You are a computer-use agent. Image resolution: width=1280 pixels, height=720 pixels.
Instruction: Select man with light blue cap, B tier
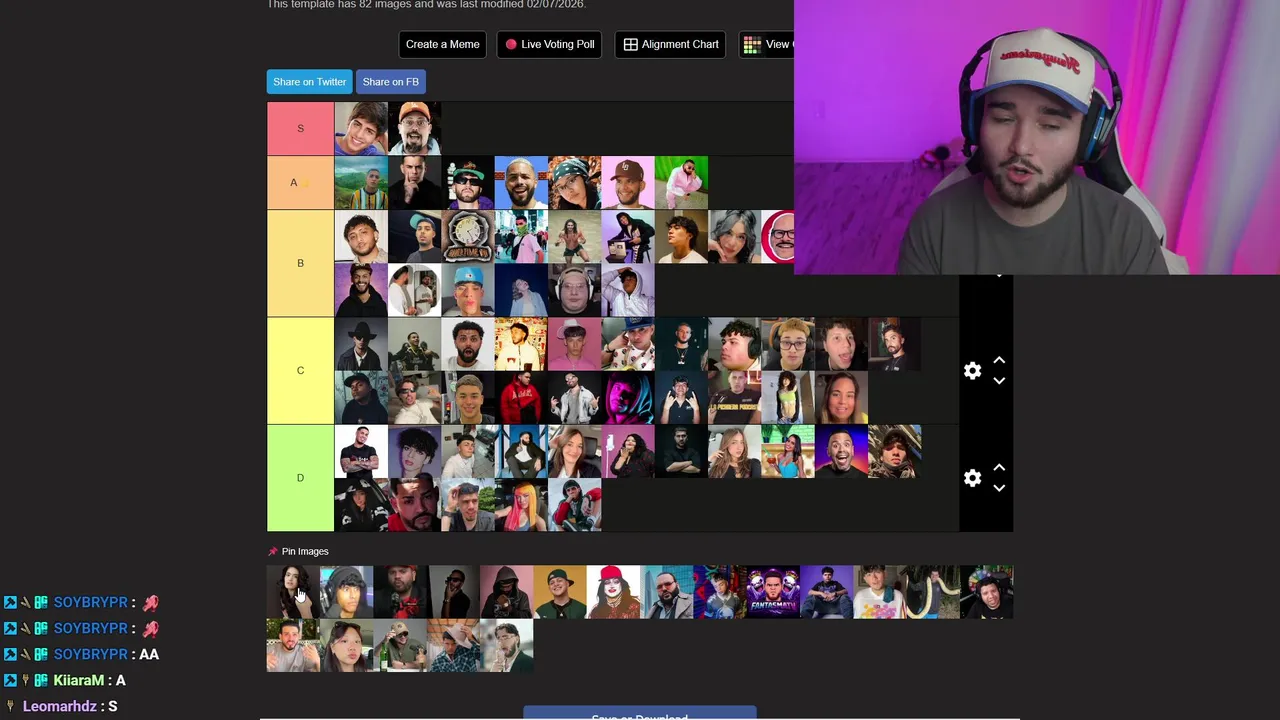pyautogui.click(x=468, y=290)
